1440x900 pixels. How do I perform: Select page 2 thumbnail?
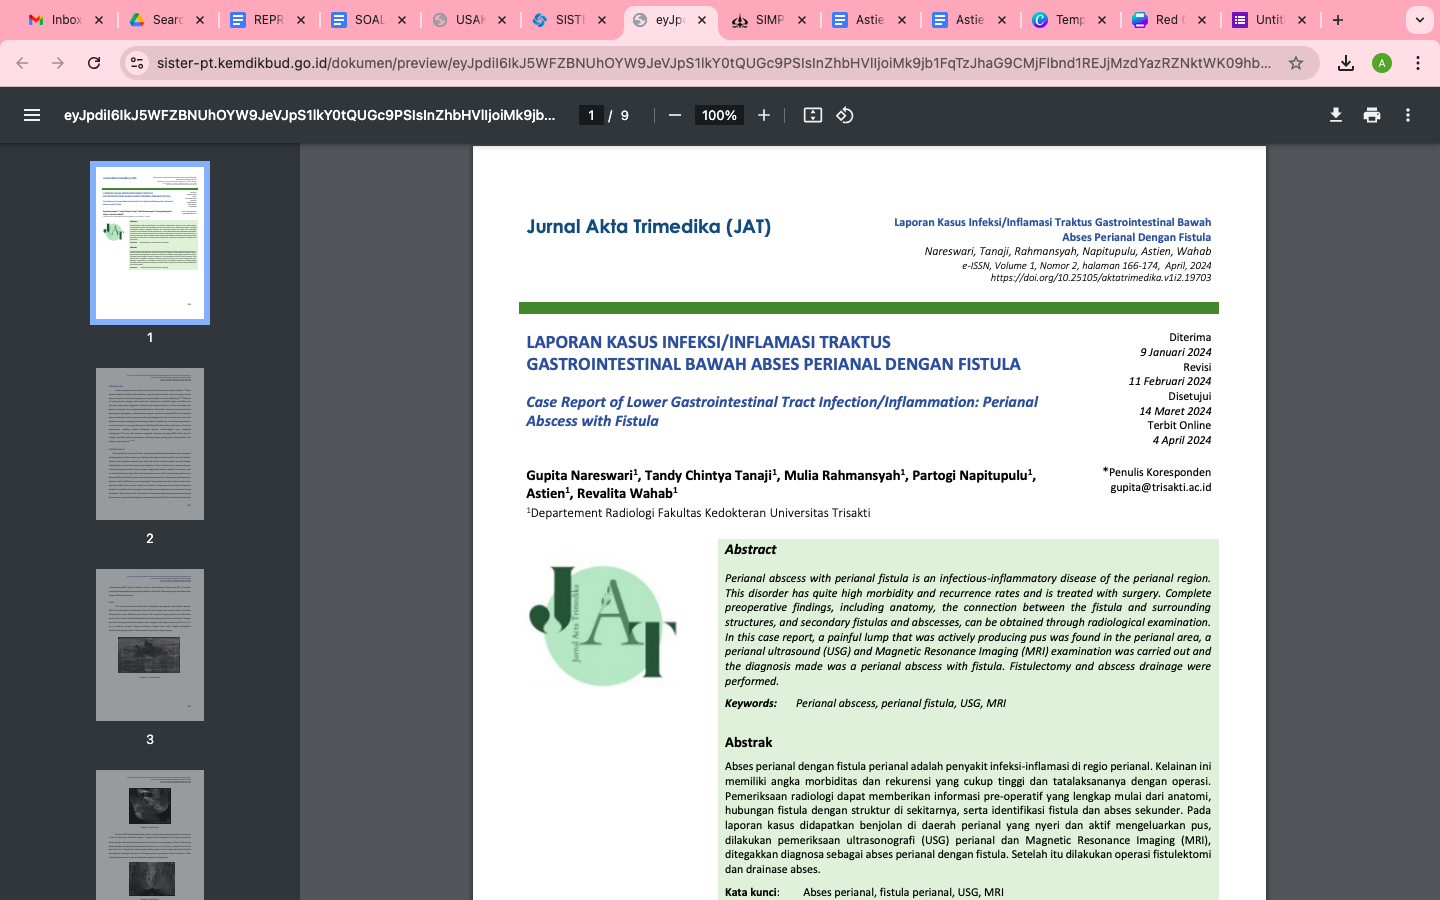[150, 444]
